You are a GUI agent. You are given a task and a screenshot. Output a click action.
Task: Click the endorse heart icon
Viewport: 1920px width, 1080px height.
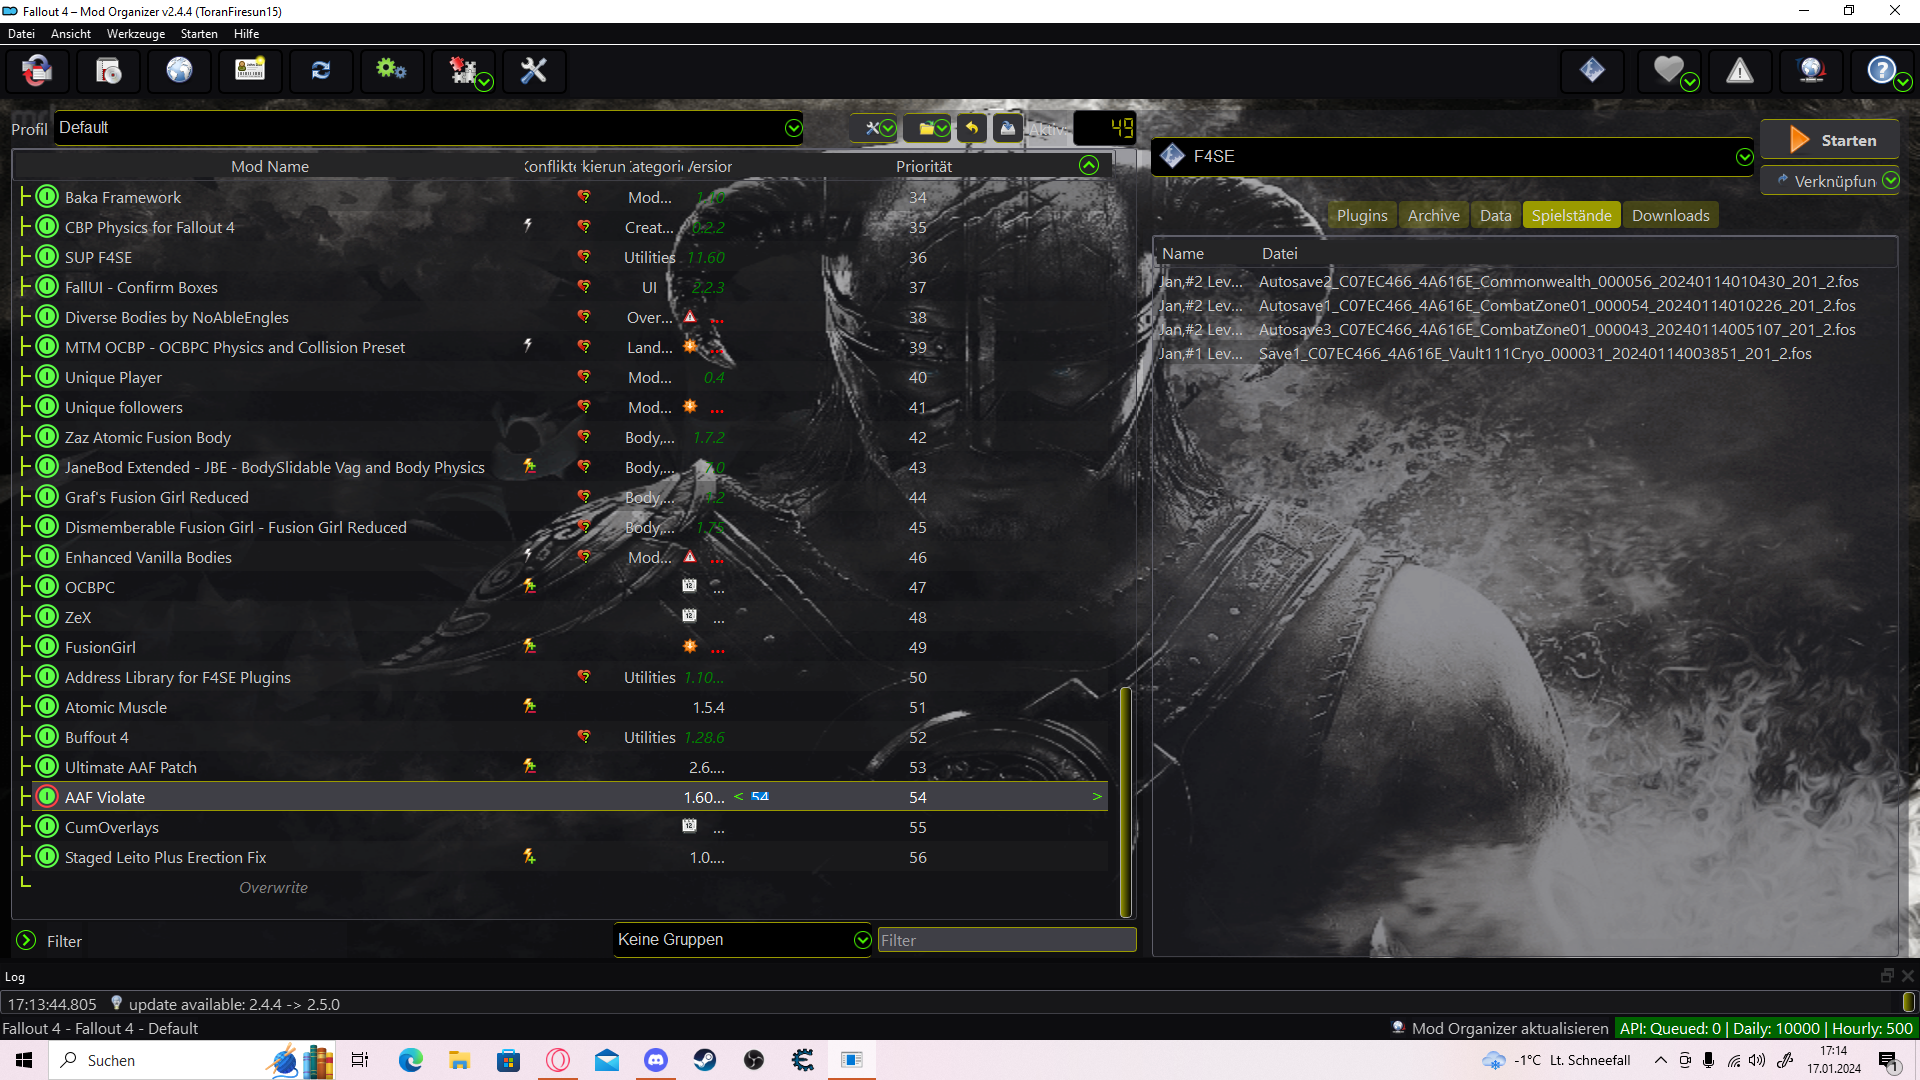point(1668,71)
